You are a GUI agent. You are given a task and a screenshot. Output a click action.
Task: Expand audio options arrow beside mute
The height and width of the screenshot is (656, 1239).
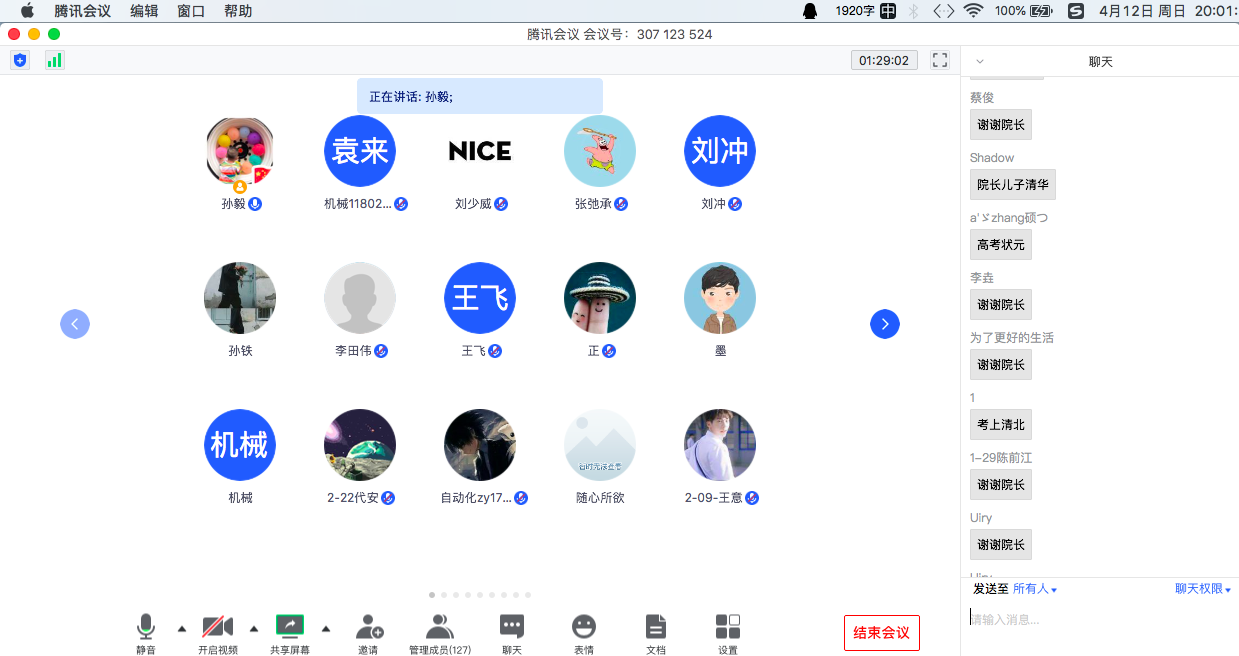click(x=182, y=628)
